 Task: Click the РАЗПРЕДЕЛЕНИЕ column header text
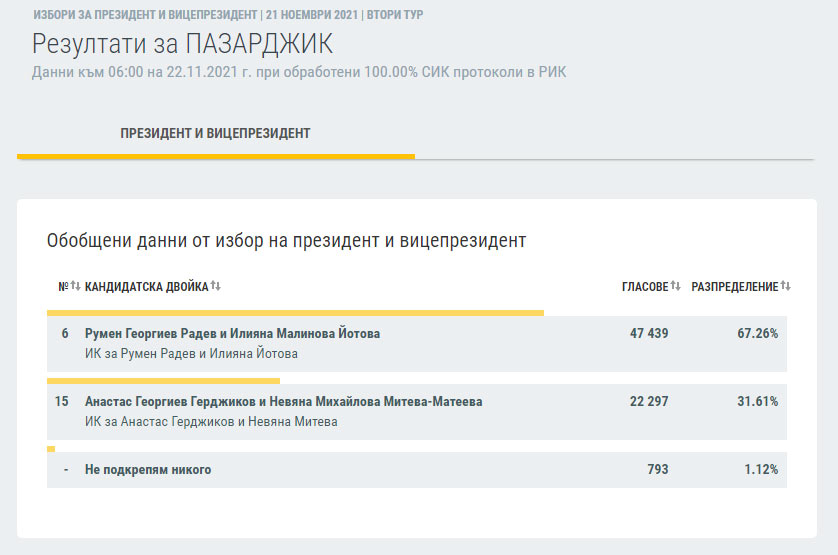pyautogui.click(x=734, y=287)
